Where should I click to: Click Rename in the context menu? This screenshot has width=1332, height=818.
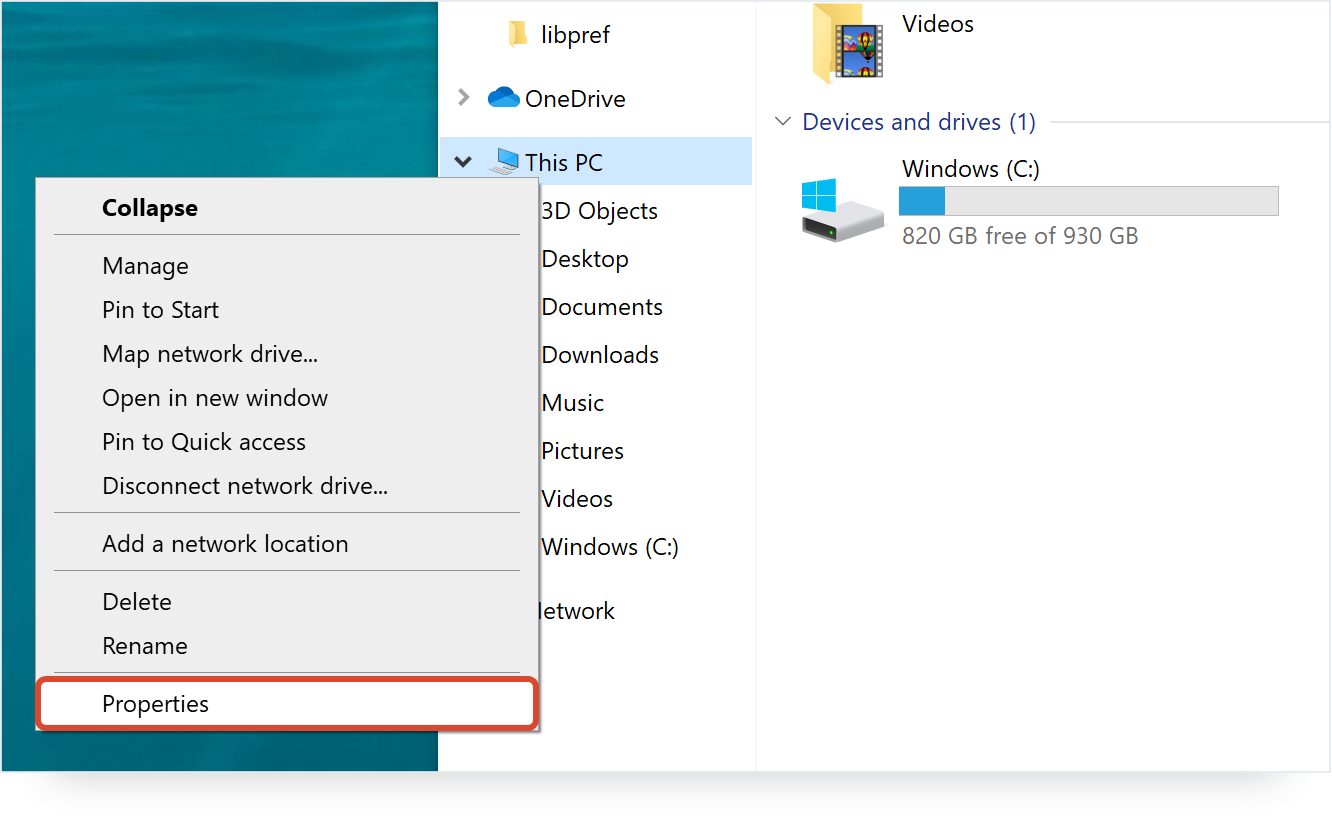pyautogui.click(x=145, y=646)
